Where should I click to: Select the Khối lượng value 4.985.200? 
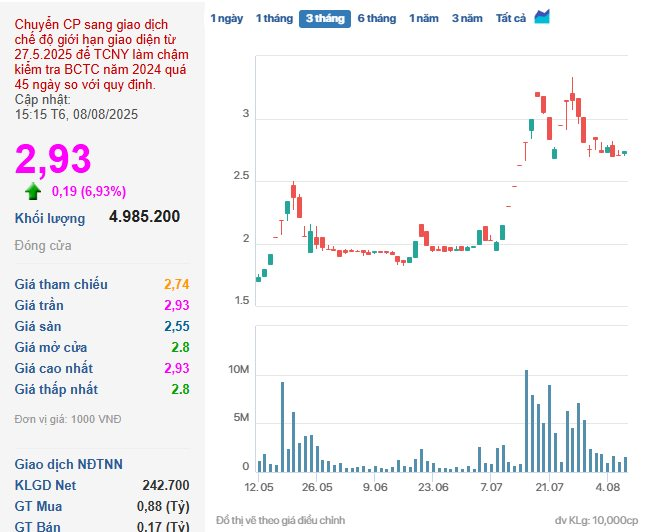tap(145, 217)
